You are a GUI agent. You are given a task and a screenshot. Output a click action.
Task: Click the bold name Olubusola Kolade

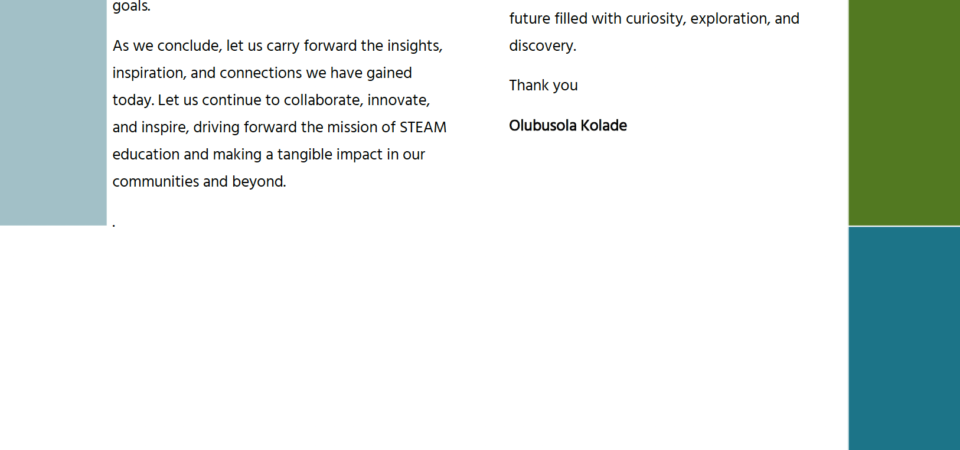pos(568,126)
